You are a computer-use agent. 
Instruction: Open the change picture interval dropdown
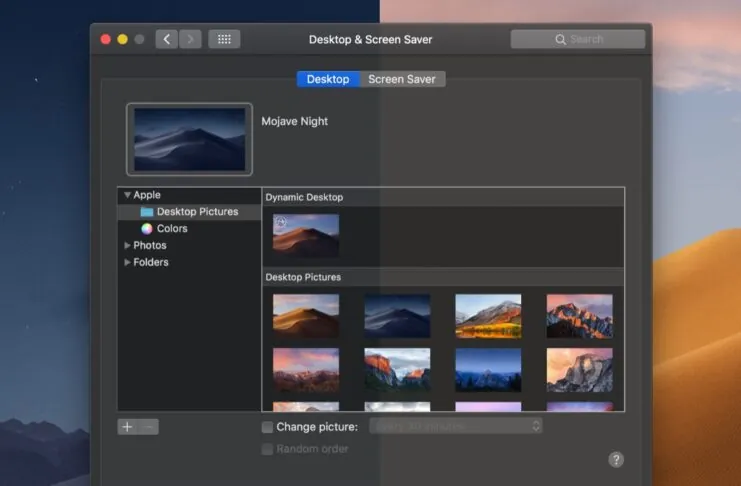(x=456, y=426)
